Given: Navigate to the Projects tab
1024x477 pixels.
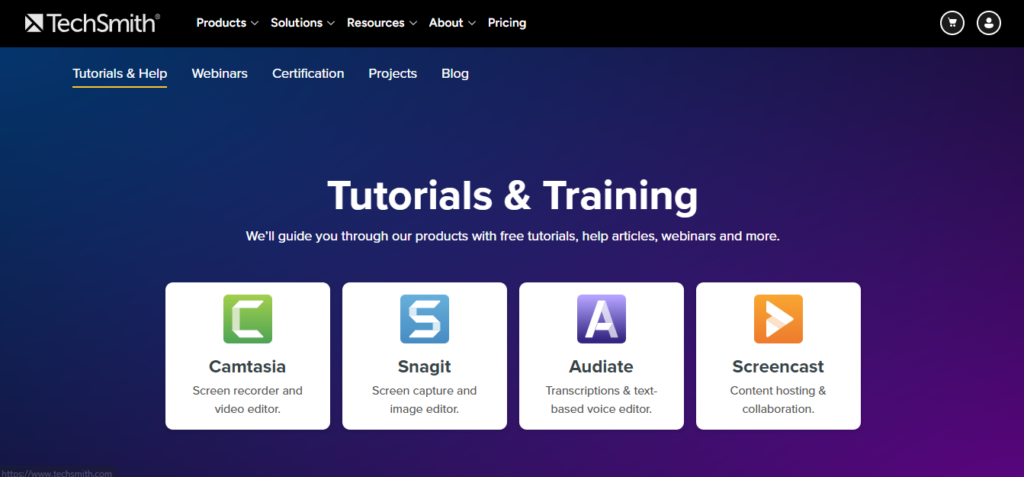Looking at the screenshot, I should (x=392, y=74).
